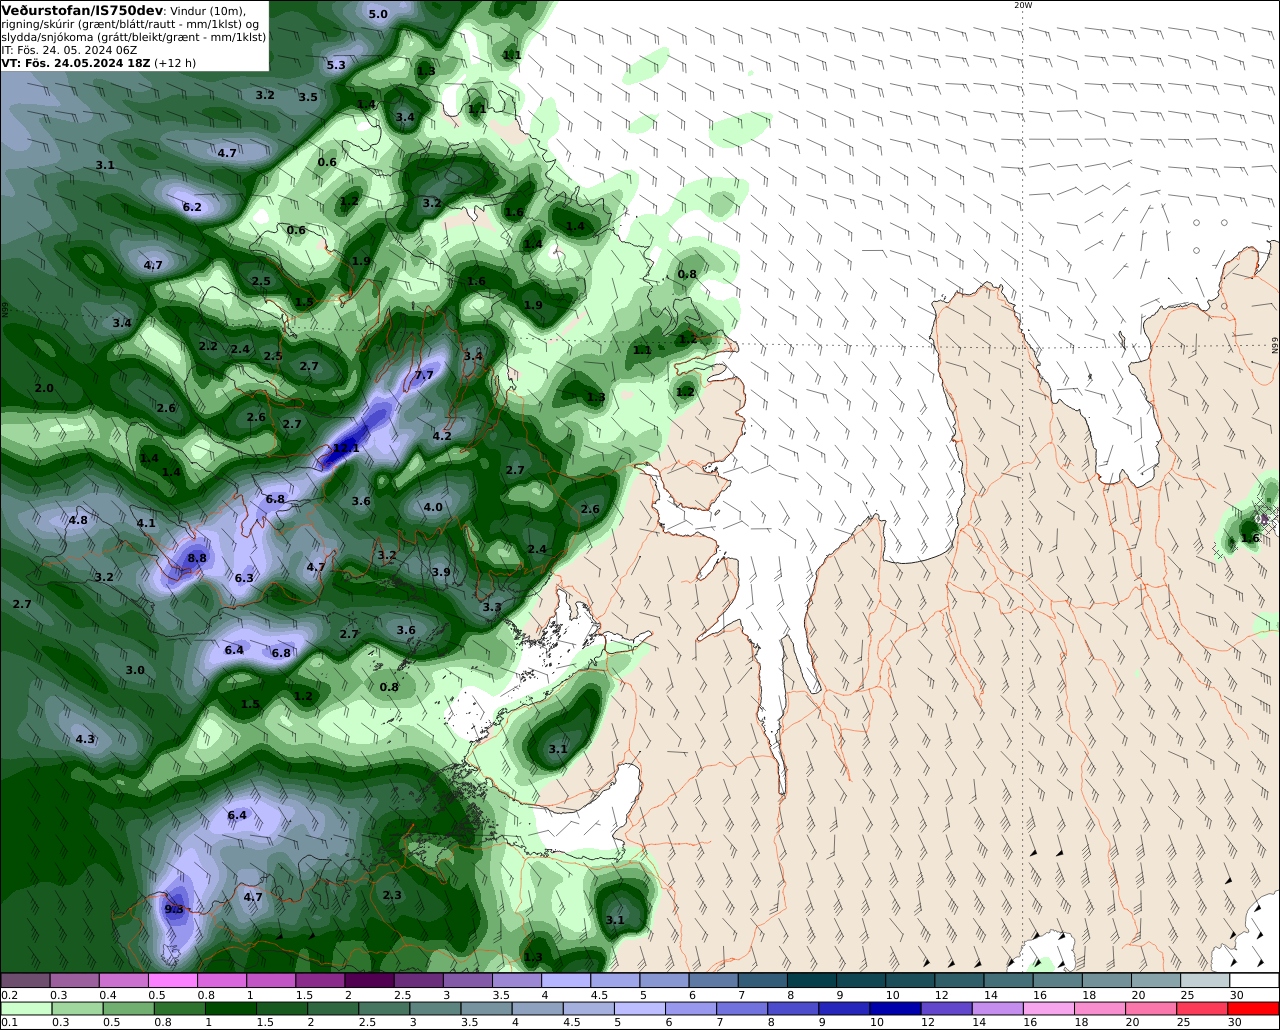Viewport: 1280px width, 1030px height.
Task: Click the 3.9 precipitation label
Action: (441, 572)
